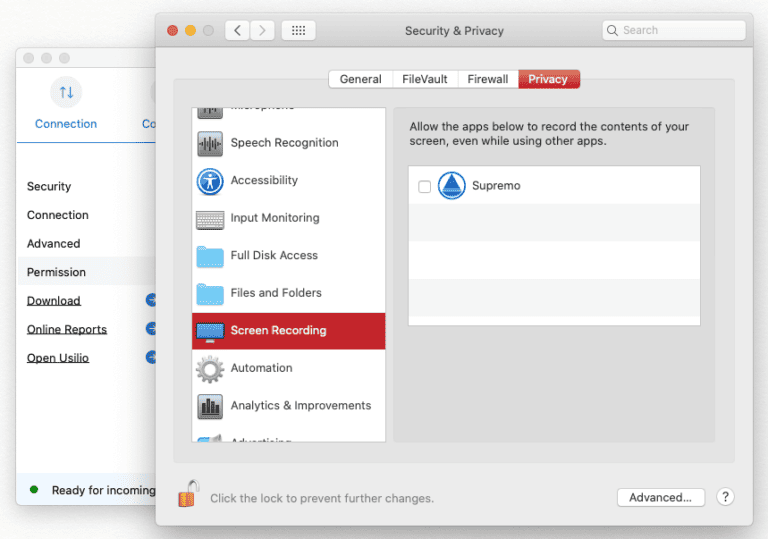Image resolution: width=768 pixels, height=539 pixels.
Task: Select Analytics & Improvements in privacy list
Action: click(x=288, y=406)
